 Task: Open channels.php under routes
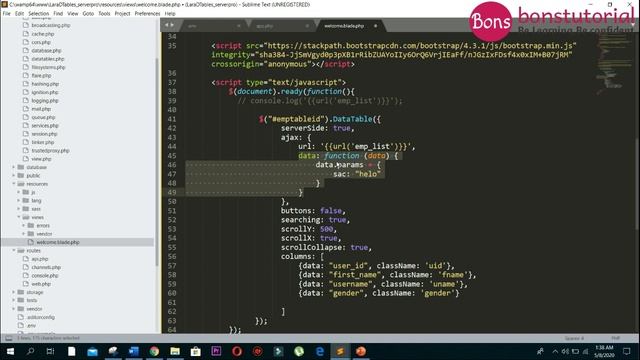click(46, 267)
